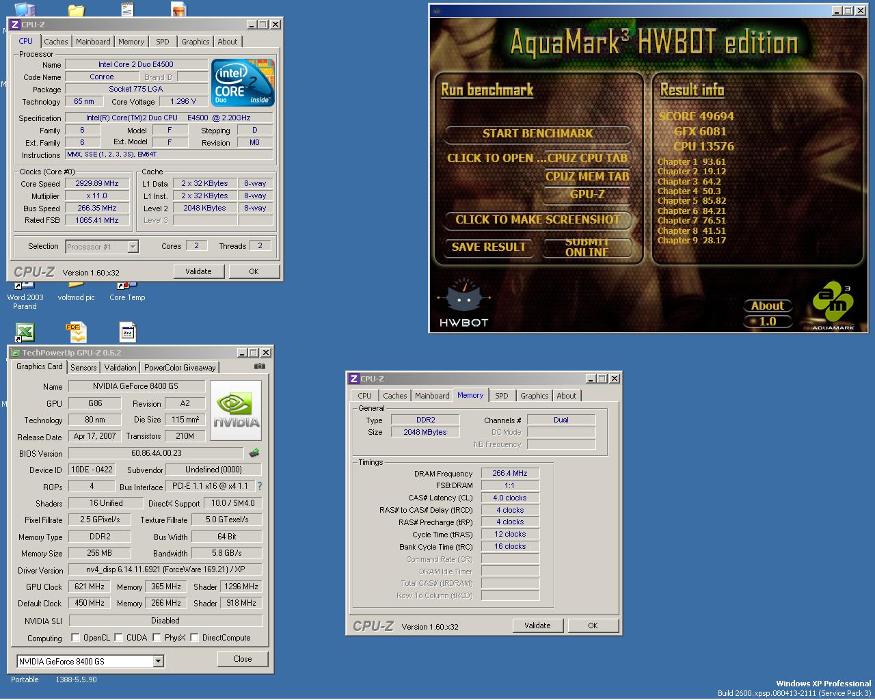This screenshot has width=875, height=700.
Task: Click the Intel Core 2 Duo logo
Action: pyautogui.click(x=243, y=83)
